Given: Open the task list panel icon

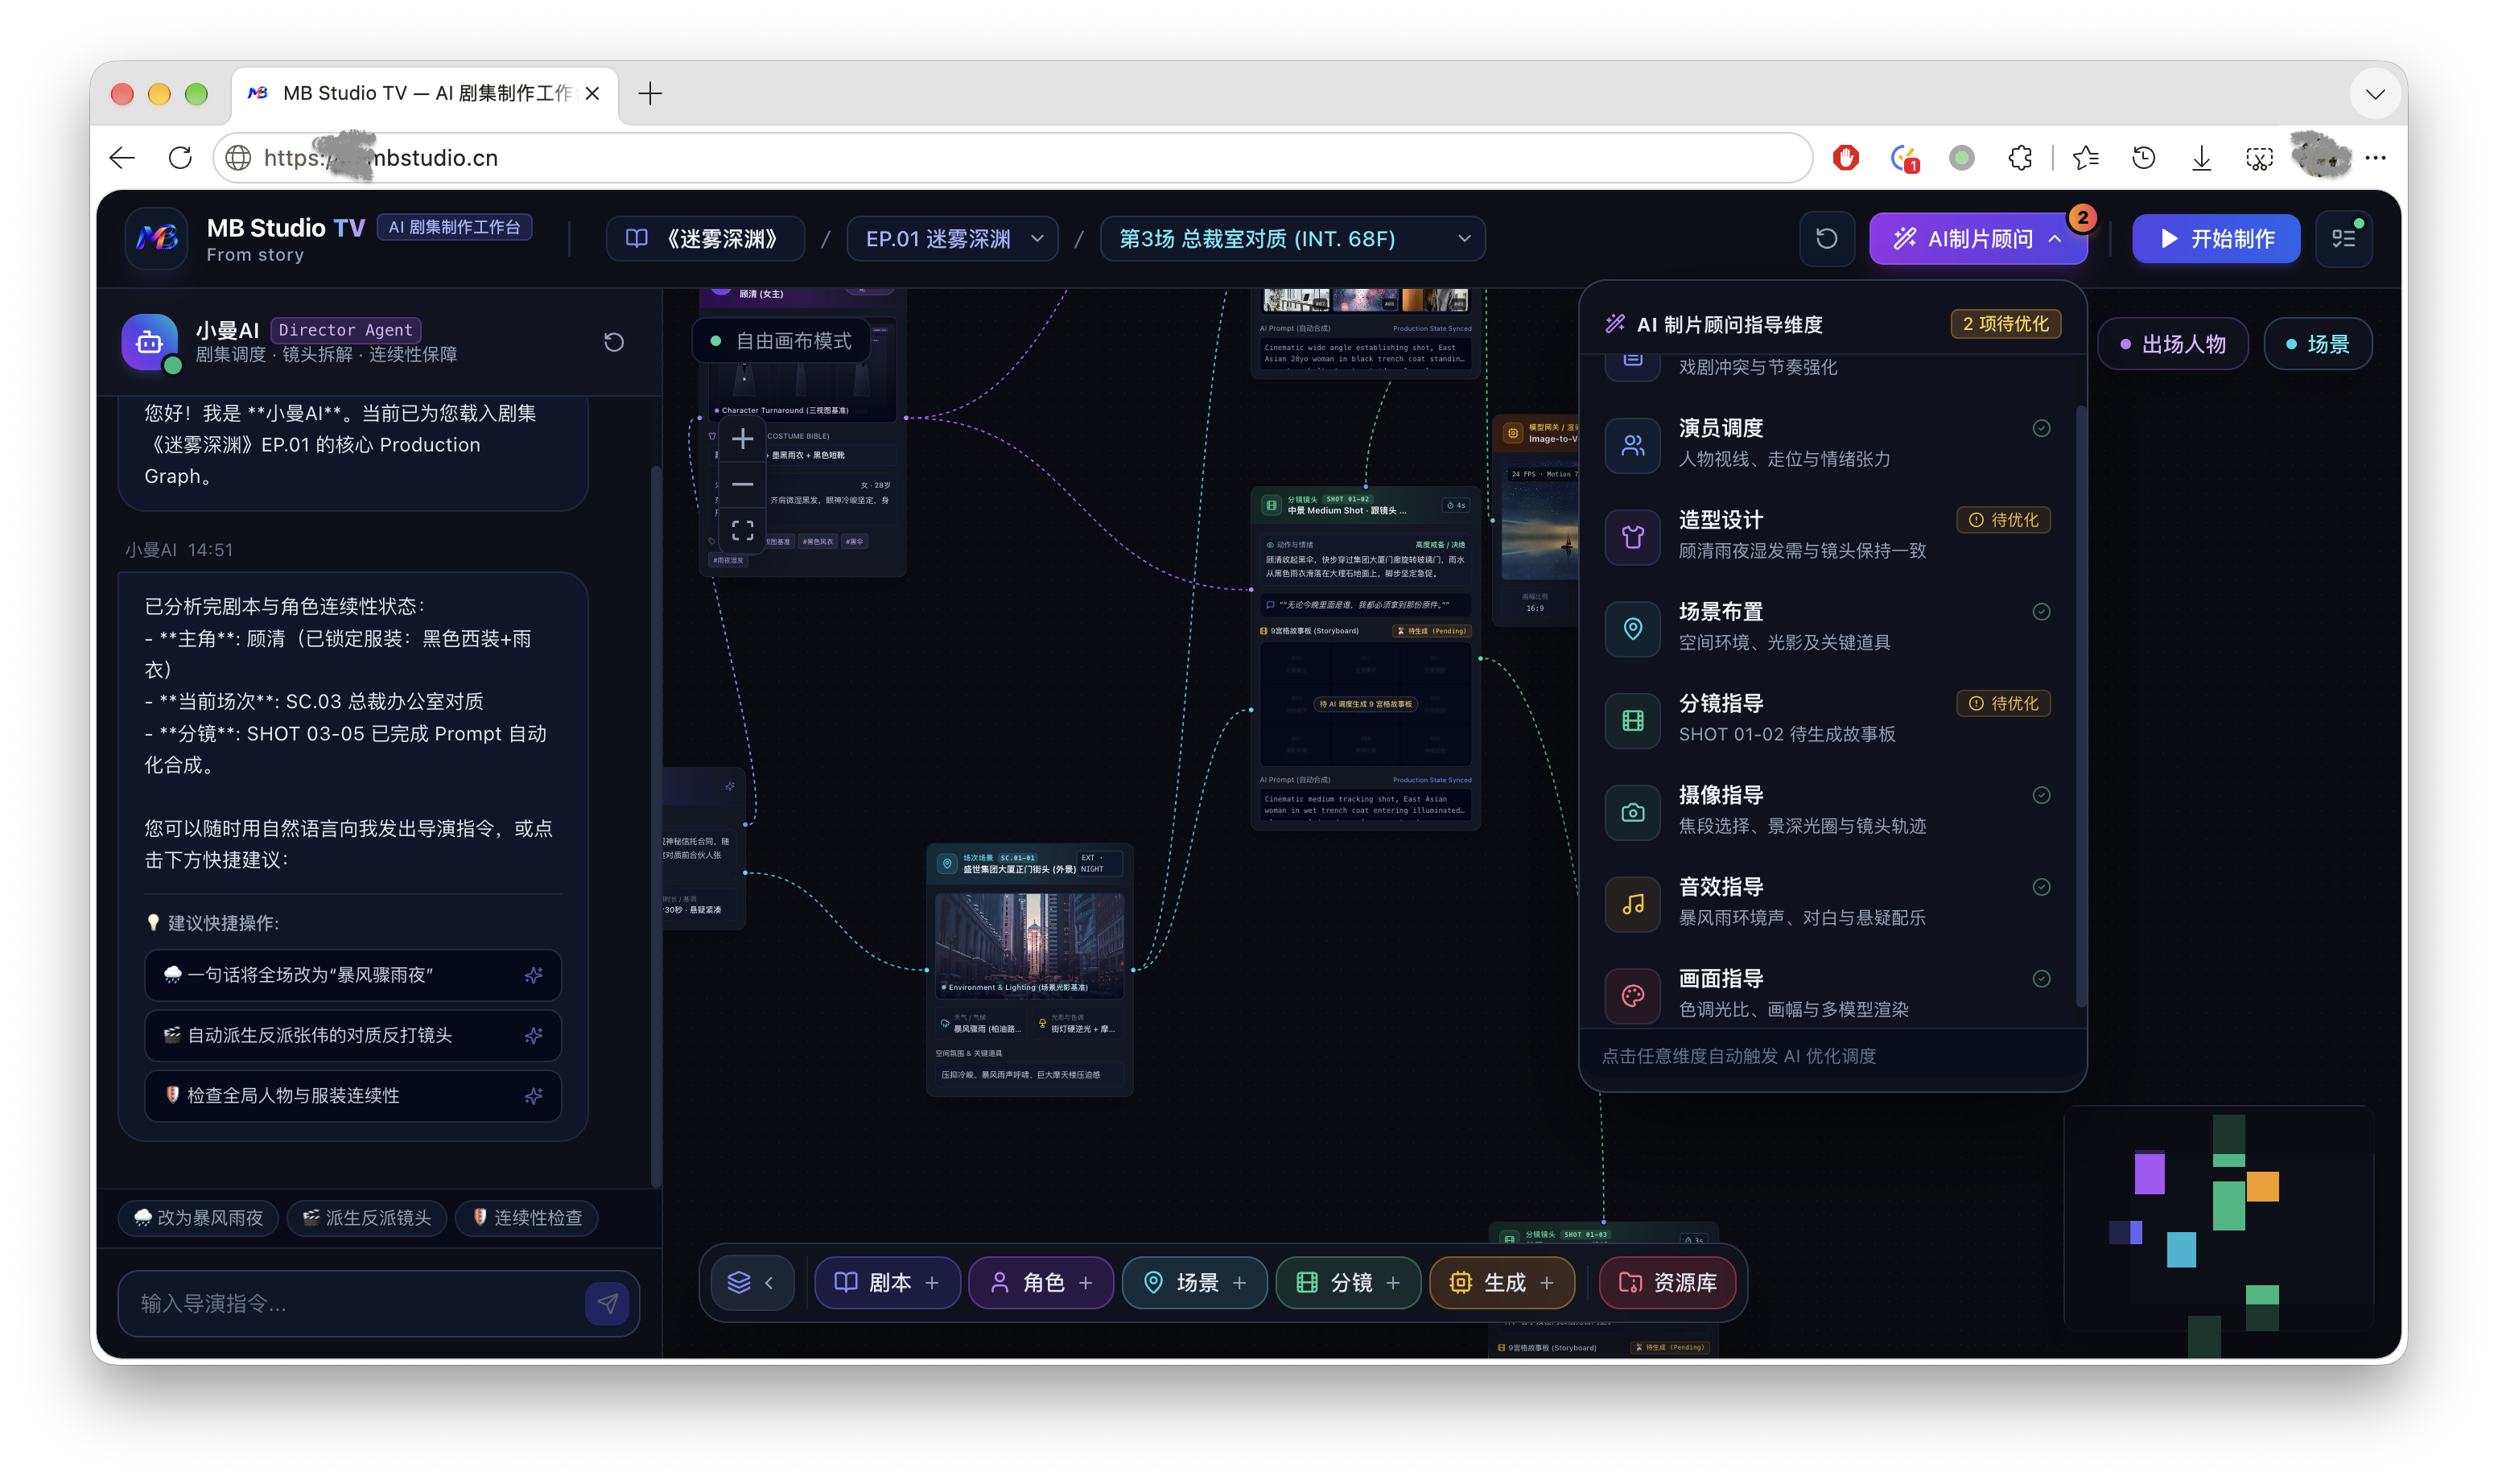Looking at the screenshot, I should (2343, 239).
